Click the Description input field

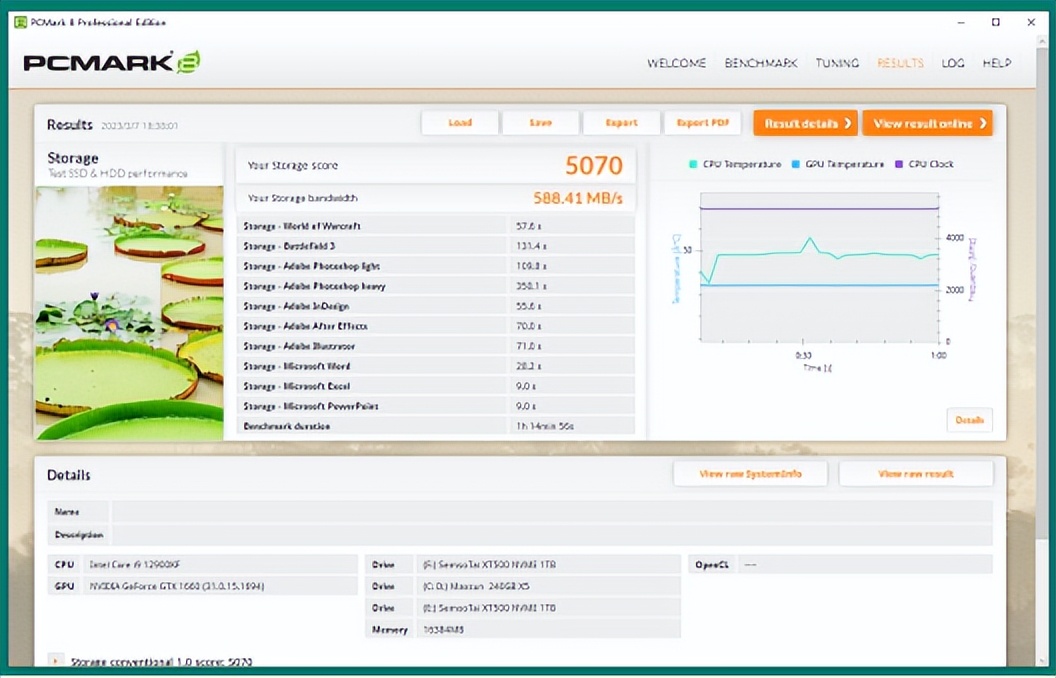(x=552, y=535)
